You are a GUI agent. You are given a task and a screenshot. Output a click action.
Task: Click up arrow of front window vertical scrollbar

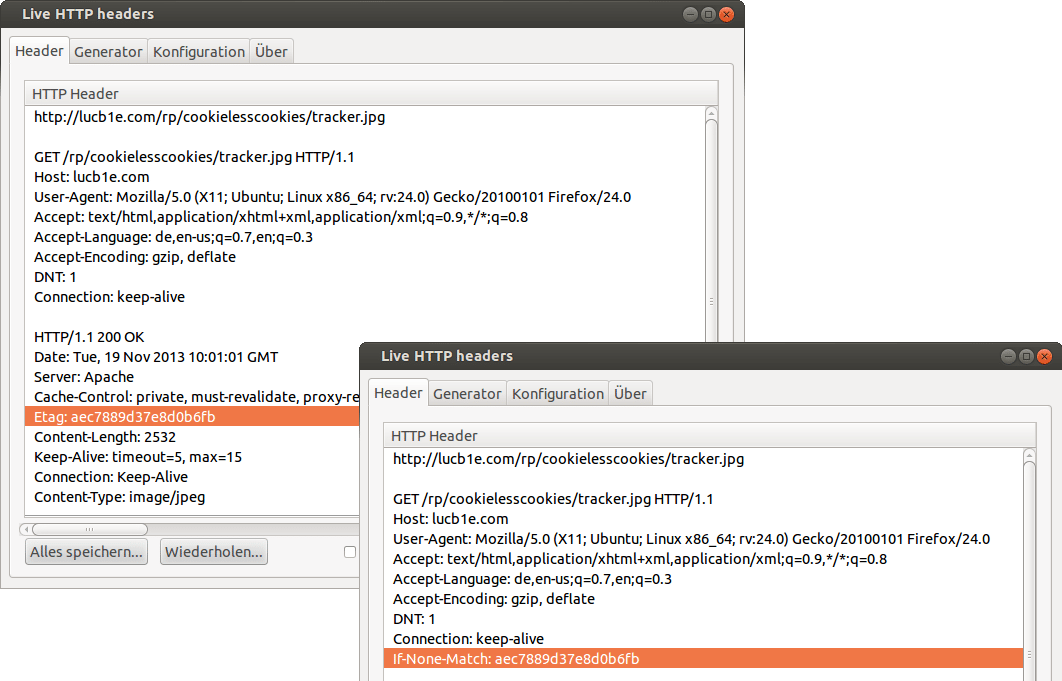(1029, 455)
